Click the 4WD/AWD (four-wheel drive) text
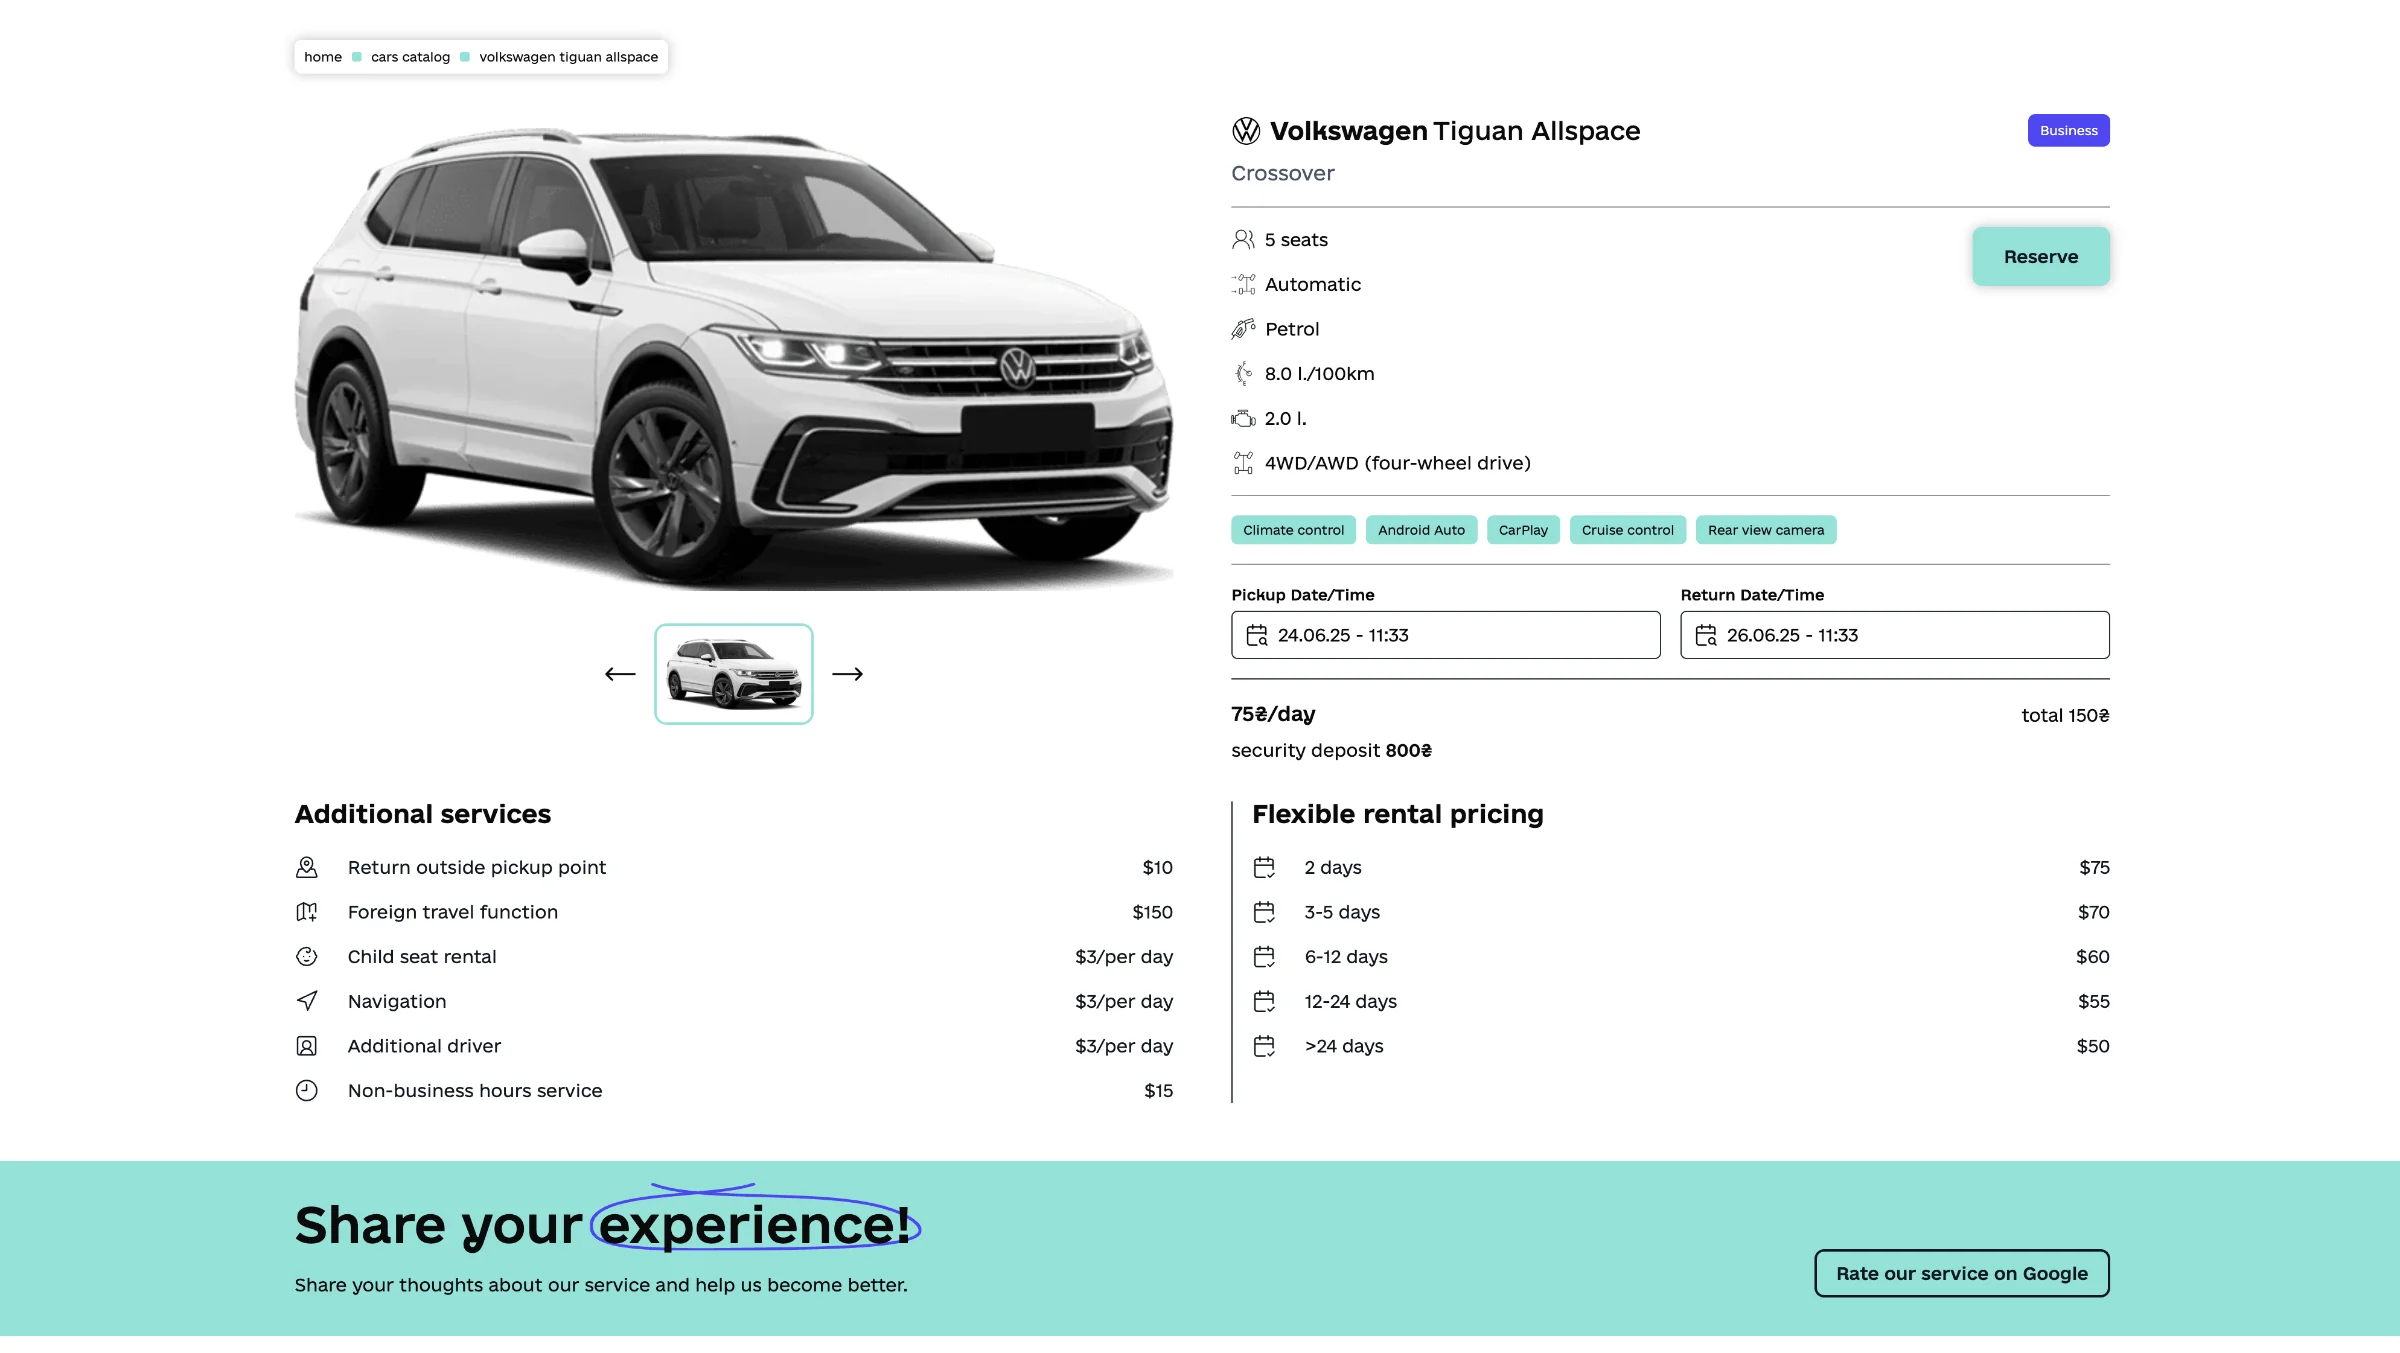 click(1397, 463)
